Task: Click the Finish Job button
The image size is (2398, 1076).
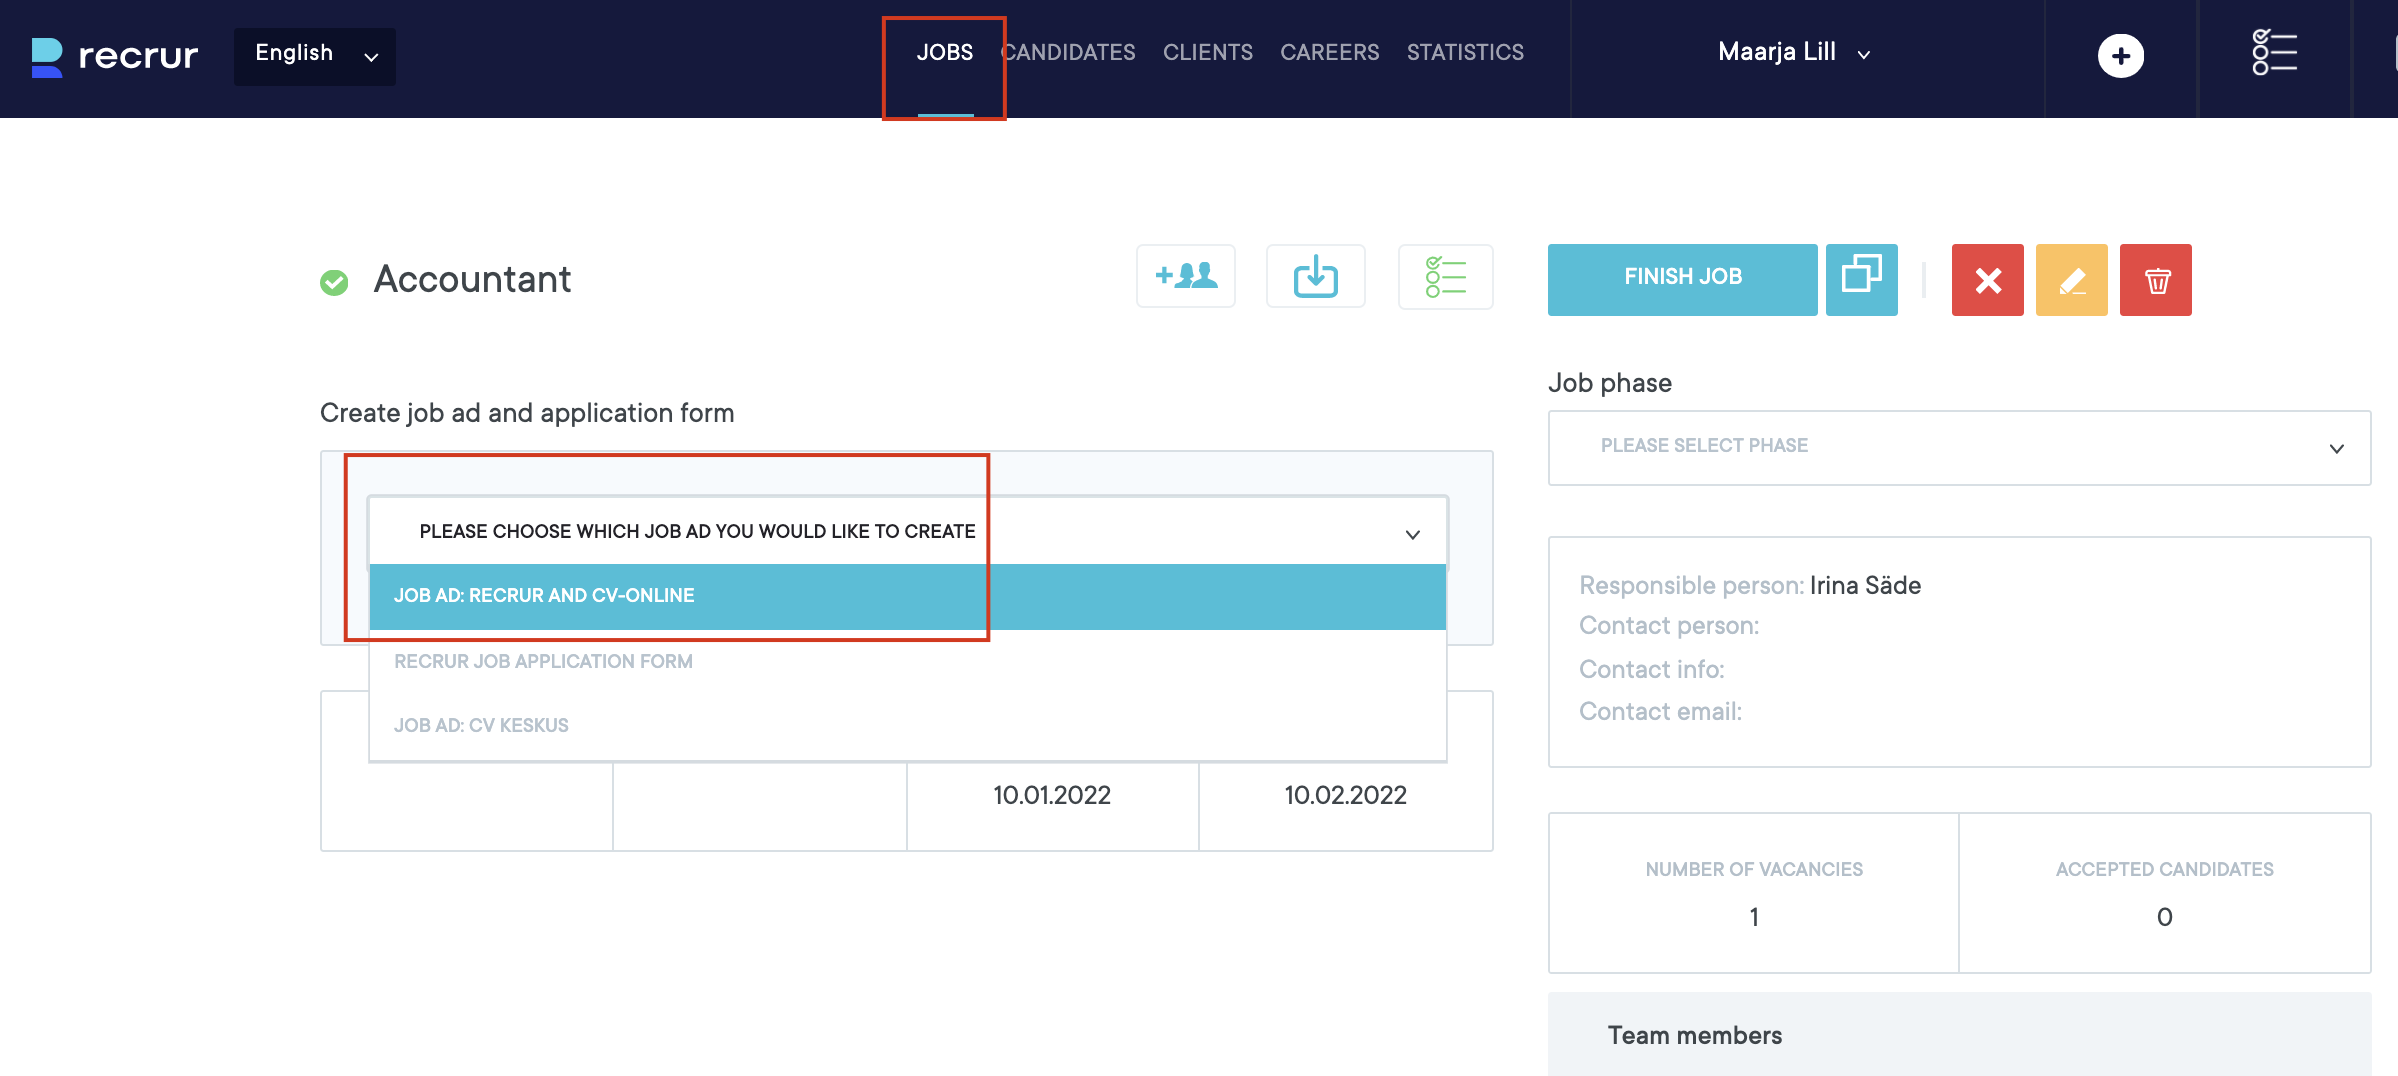Action: 1682,279
